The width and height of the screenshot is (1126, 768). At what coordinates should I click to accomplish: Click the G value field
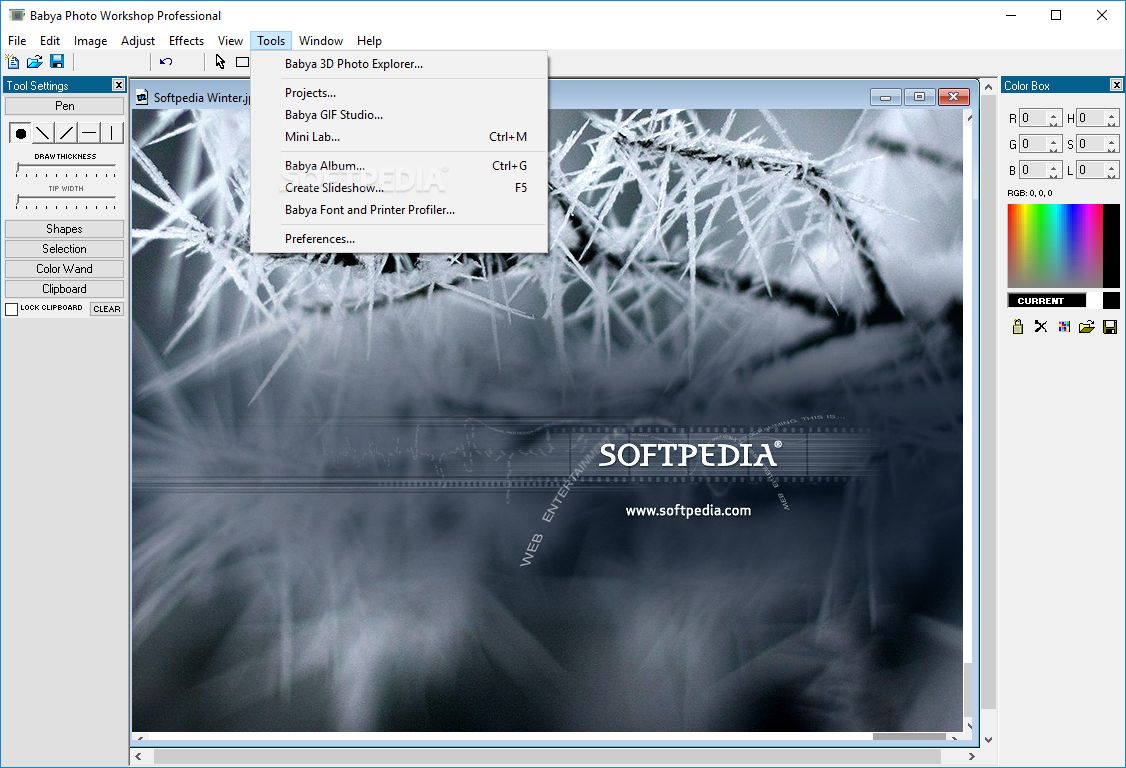[x=1034, y=144]
